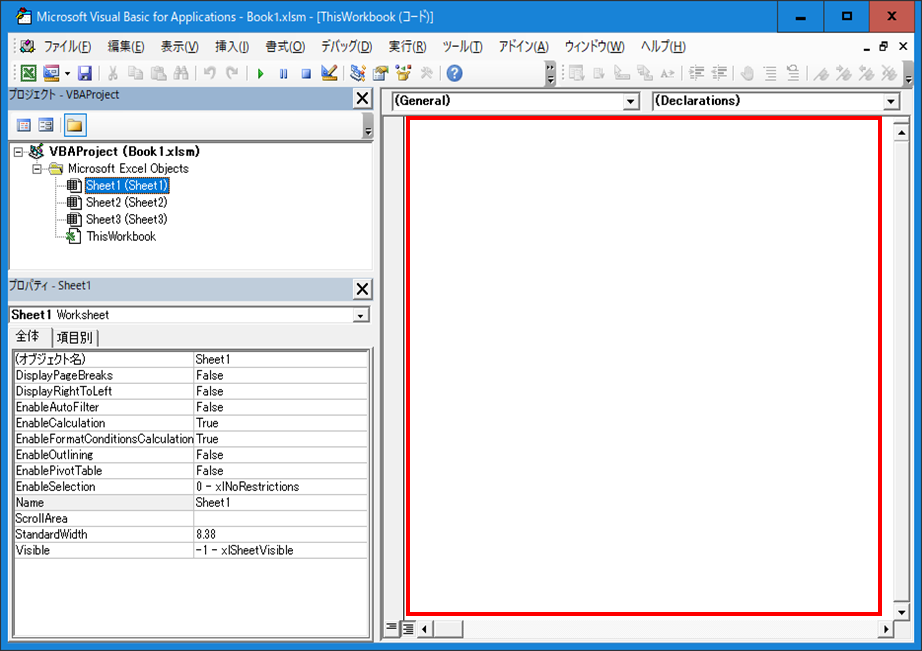
Task: Click the Full Module View button below the code pane
Action: tap(407, 629)
